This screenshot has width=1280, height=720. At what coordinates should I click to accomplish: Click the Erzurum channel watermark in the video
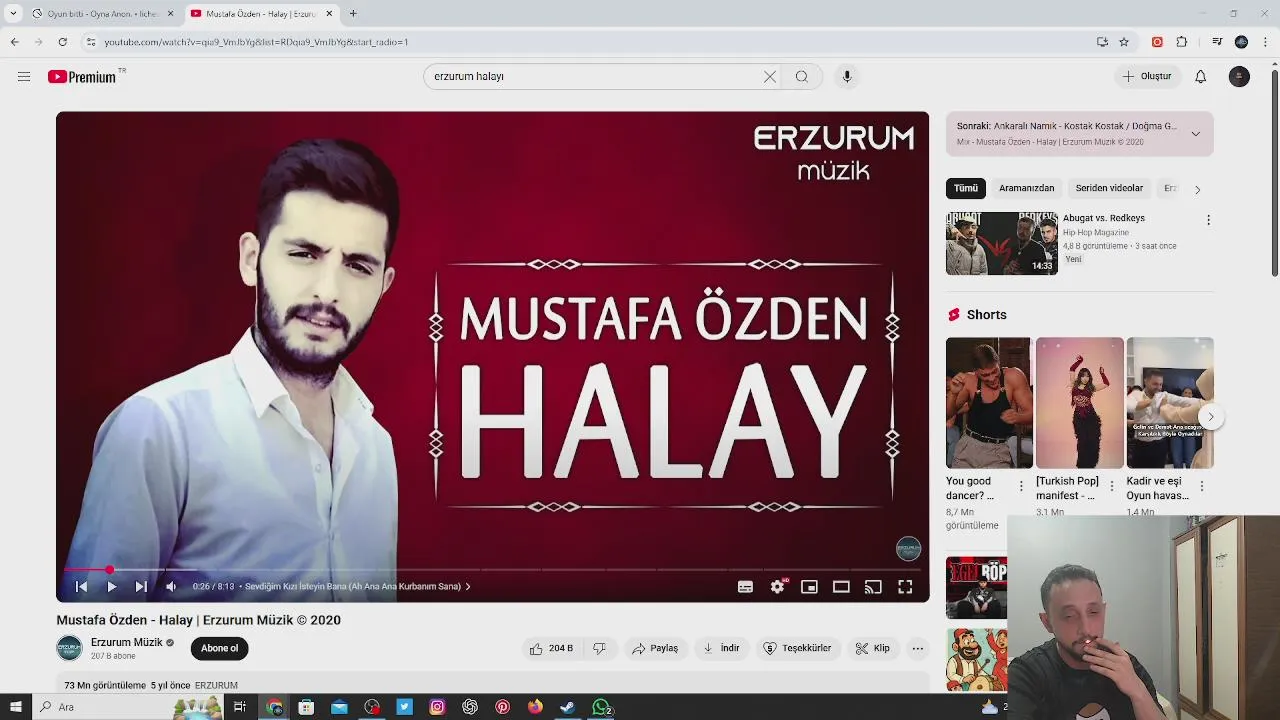[x=908, y=548]
